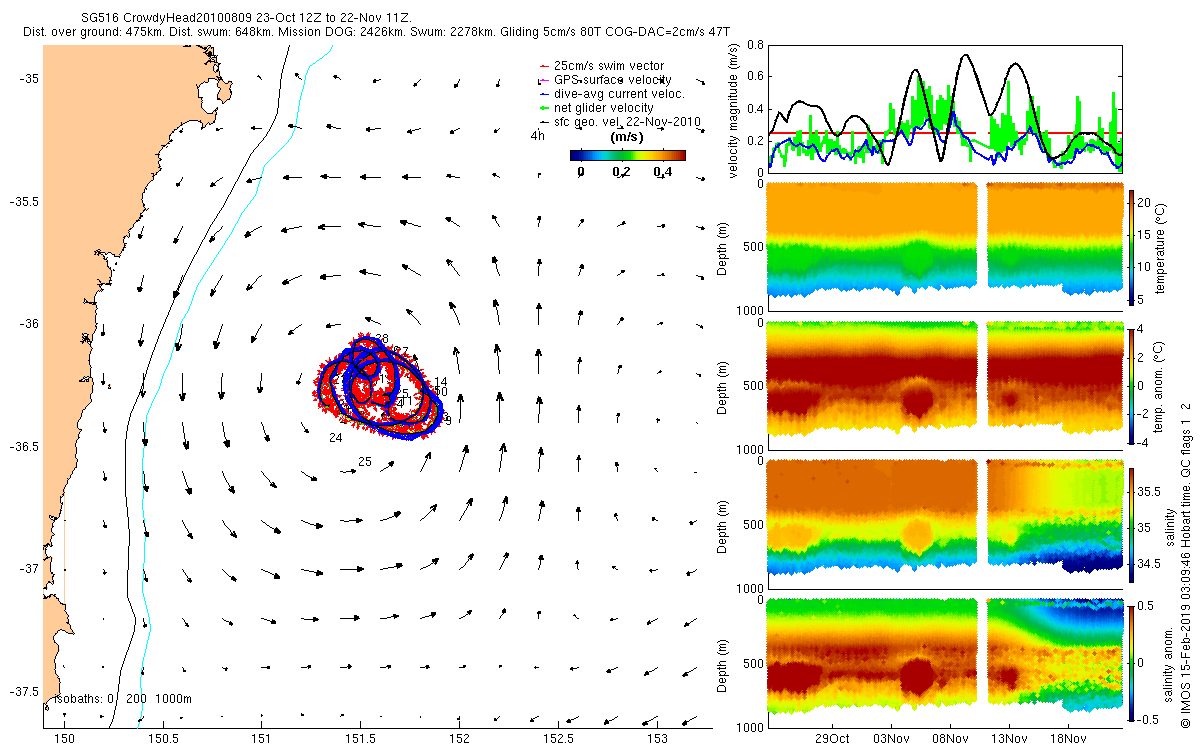This screenshot has height=750, width=1200.
Task: Click the 13Nov date tick label
Action: pos(1008,739)
